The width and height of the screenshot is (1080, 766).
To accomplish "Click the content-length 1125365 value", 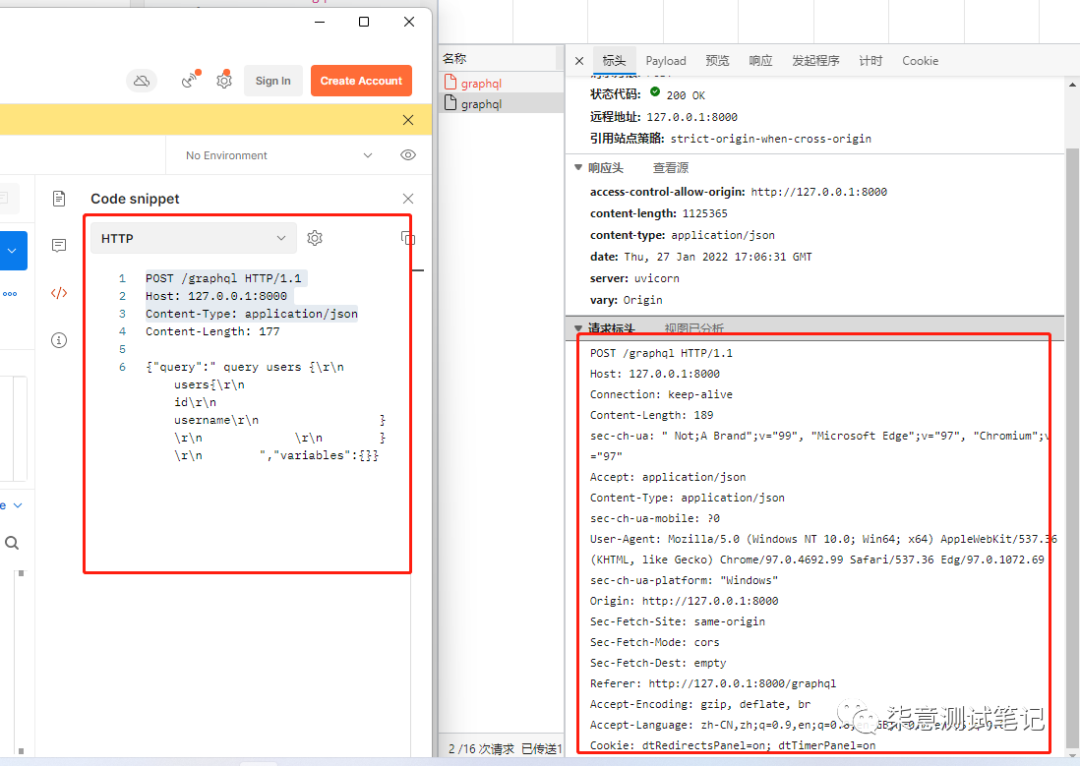I will [705, 214].
